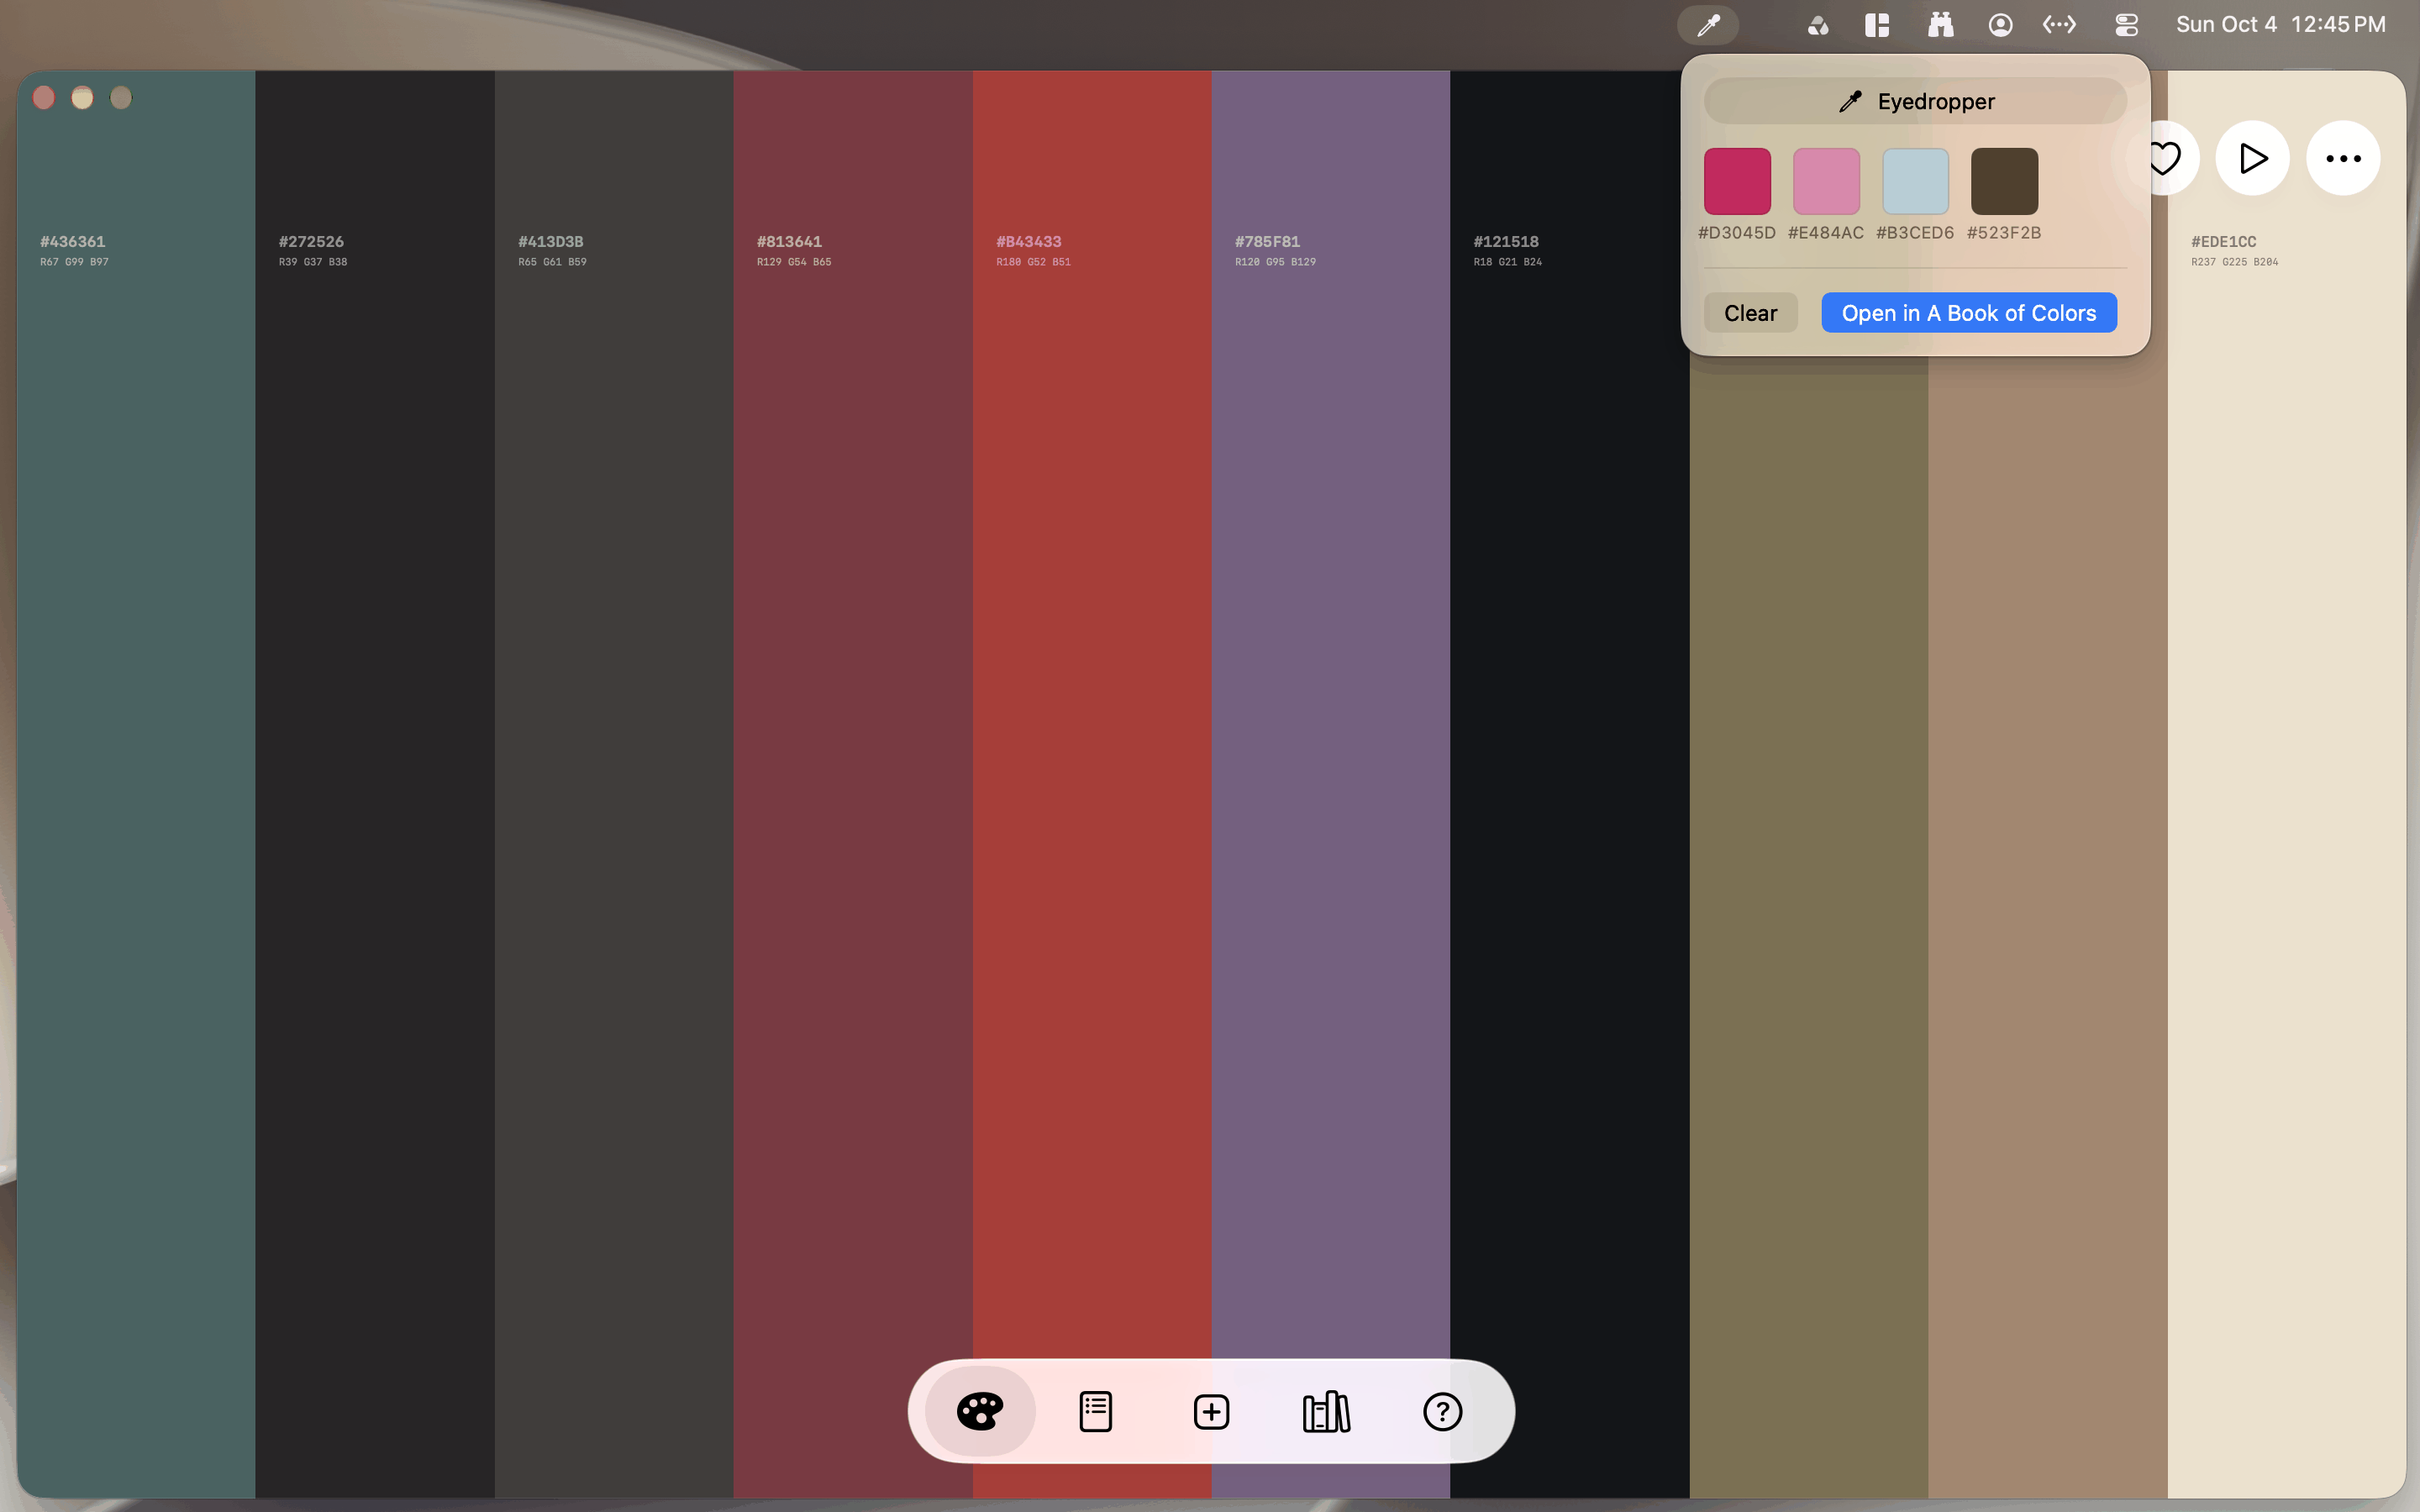Click the #272526 hex label

(311, 241)
